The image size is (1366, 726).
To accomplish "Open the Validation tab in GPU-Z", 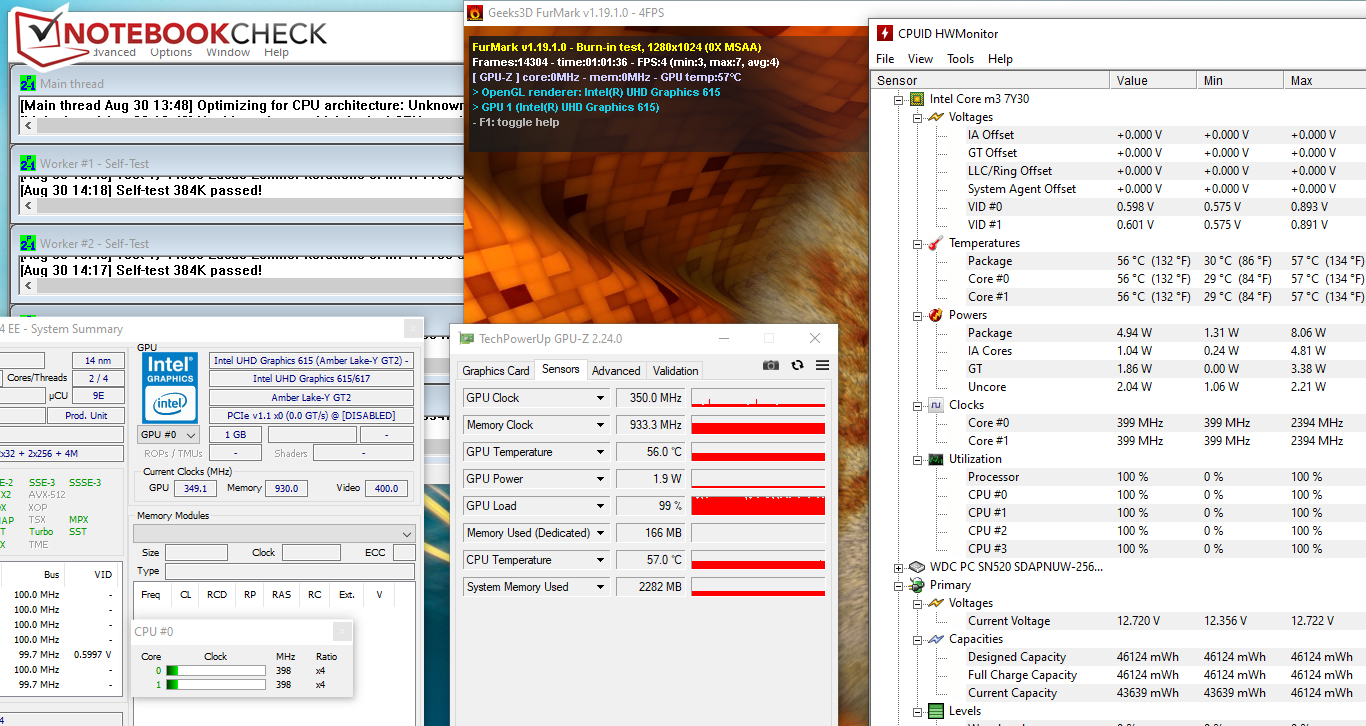I will (x=676, y=370).
